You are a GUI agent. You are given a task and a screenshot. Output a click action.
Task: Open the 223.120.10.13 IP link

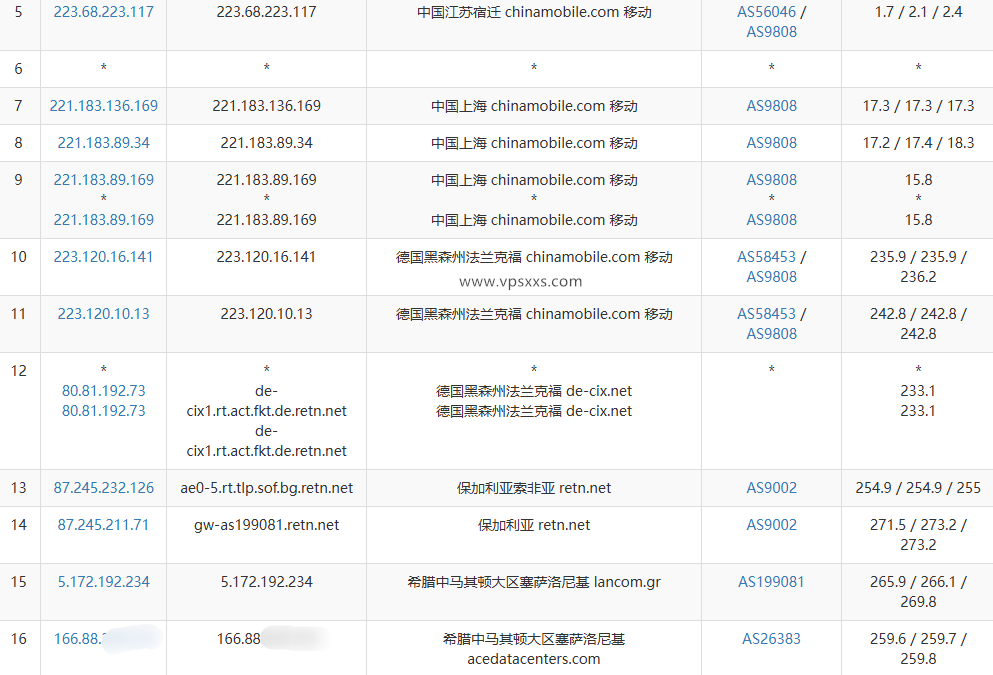103,314
